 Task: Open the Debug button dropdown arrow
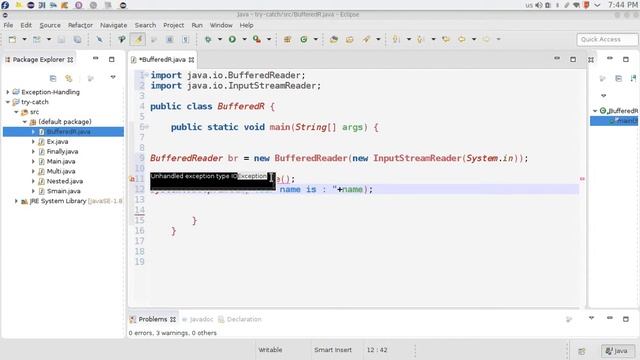(220, 39)
